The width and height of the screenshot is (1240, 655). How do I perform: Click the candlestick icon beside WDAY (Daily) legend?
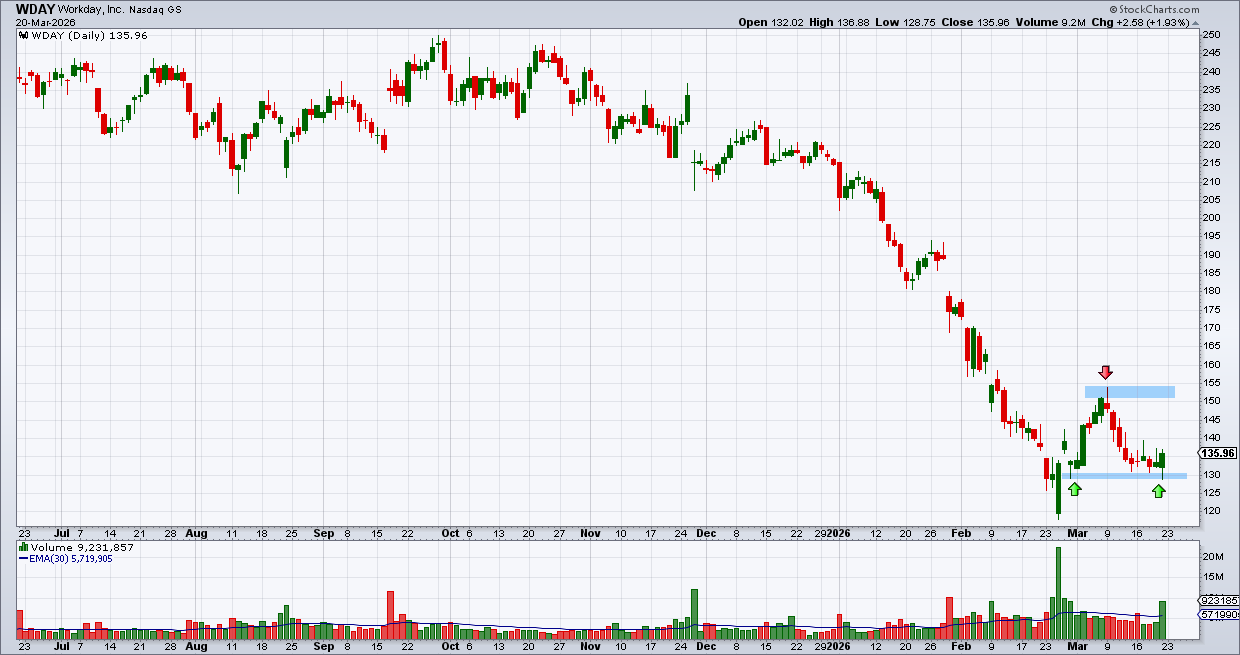[22, 35]
